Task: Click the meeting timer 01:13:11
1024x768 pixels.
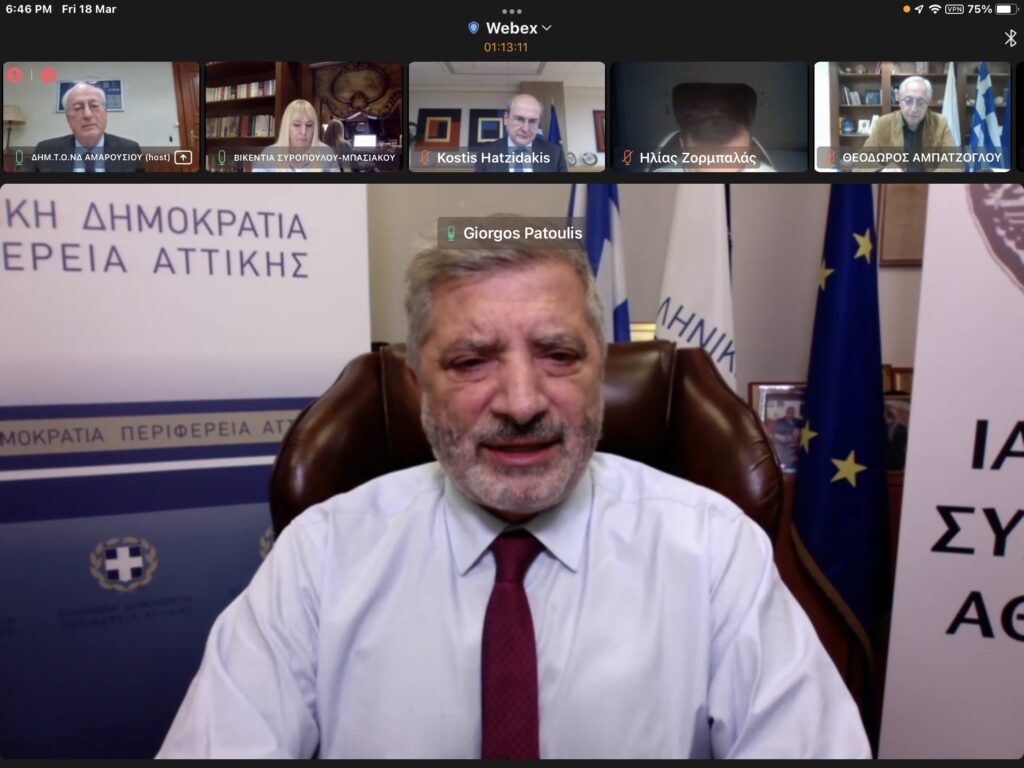Action: coord(506,47)
